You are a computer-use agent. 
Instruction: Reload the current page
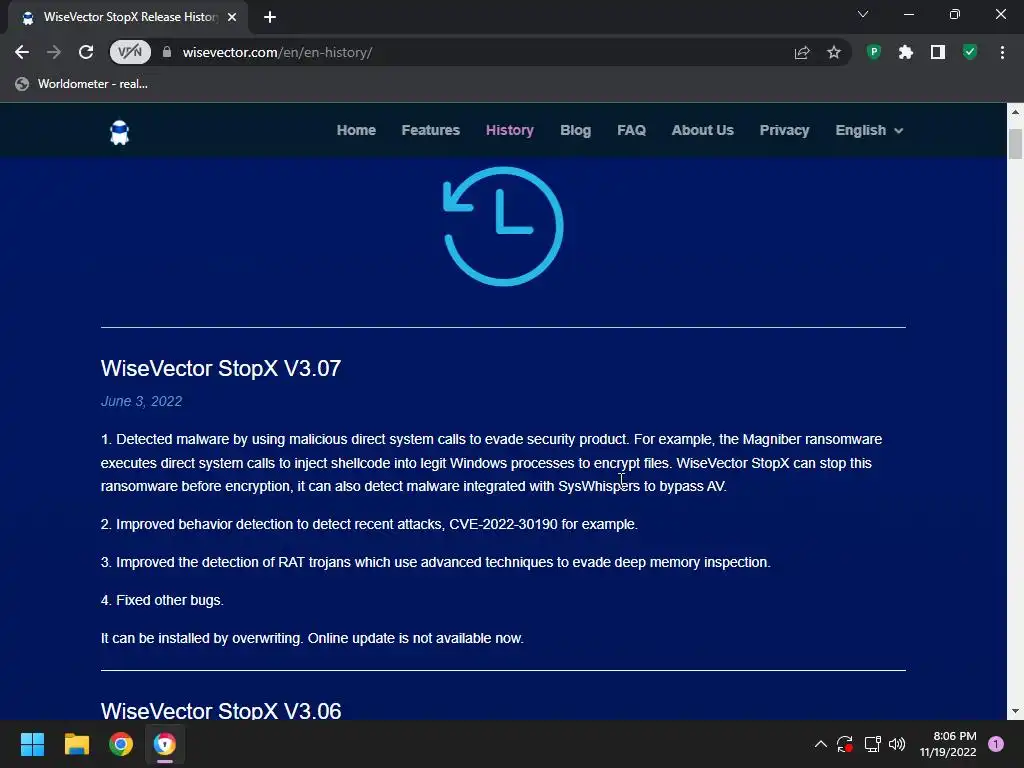coord(86,52)
